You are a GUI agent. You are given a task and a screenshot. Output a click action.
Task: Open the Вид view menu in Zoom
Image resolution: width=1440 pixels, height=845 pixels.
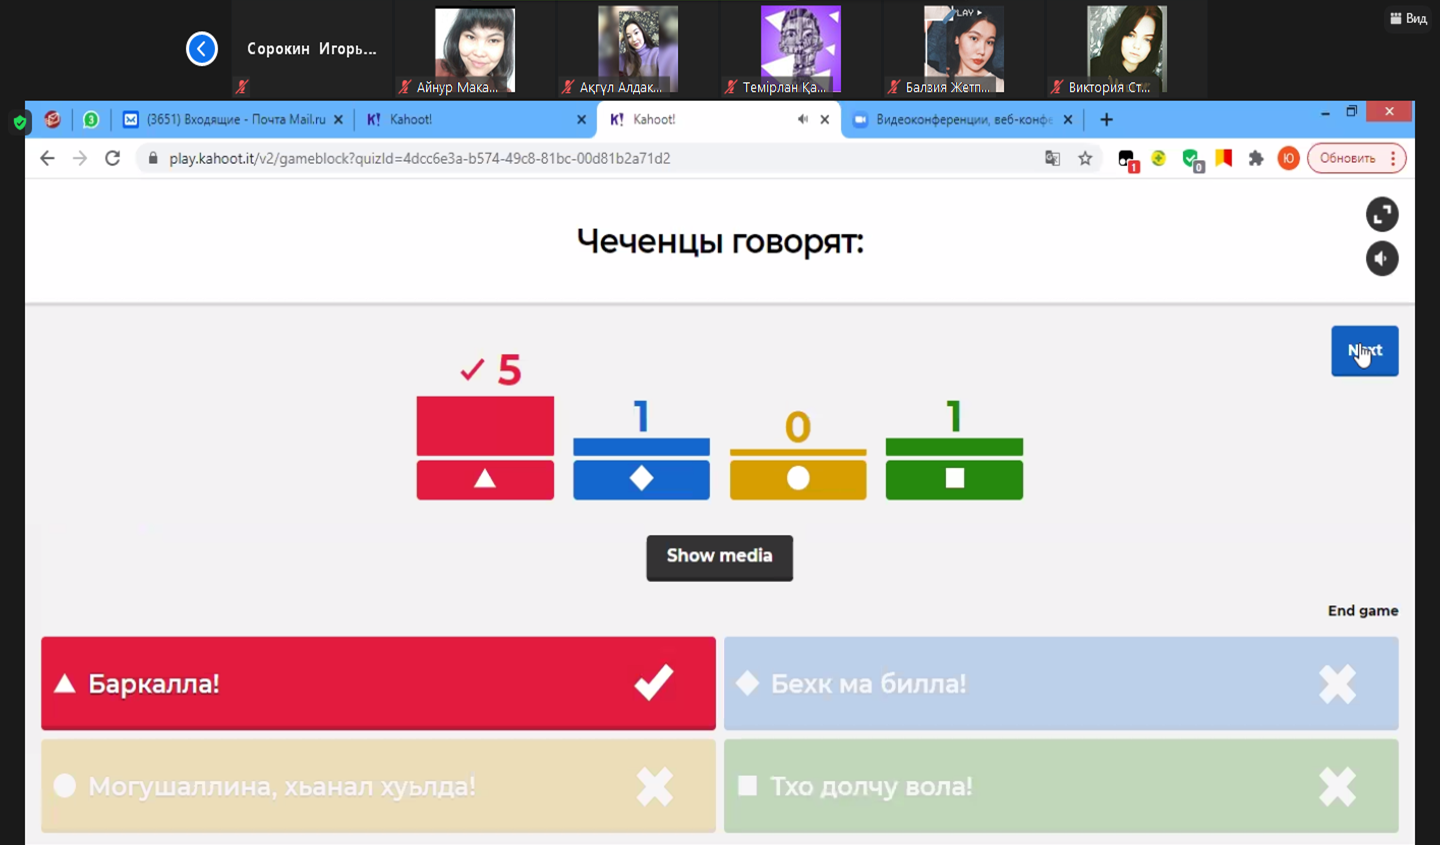click(x=1408, y=18)
